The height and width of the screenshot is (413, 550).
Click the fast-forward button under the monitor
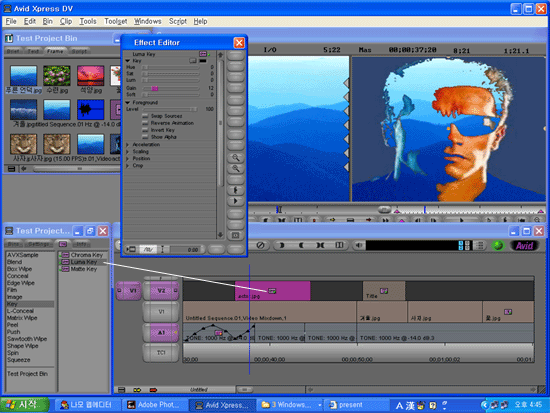pos(385,220)
